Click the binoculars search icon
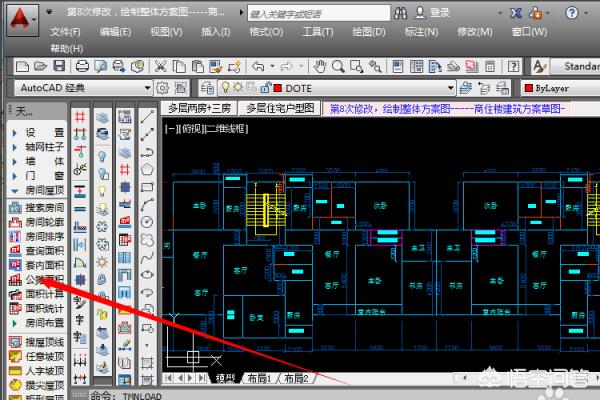600x400 pixels. click(401, 13)
